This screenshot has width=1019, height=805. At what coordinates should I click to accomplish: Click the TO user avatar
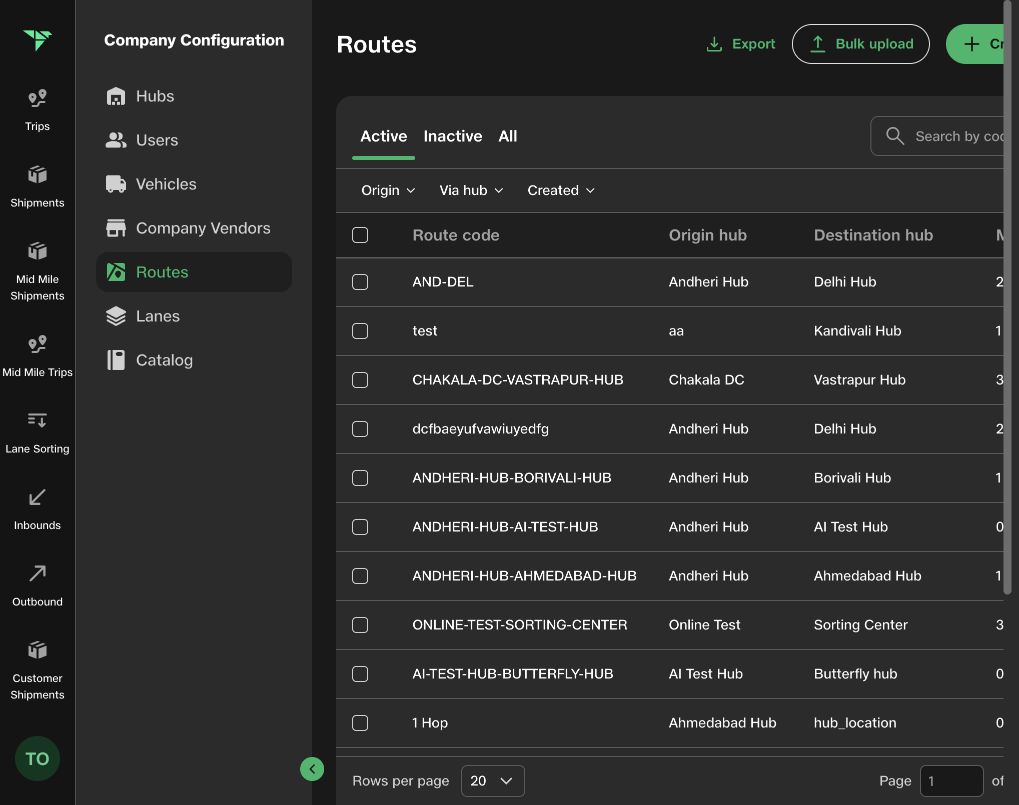[x=37, y=758]
